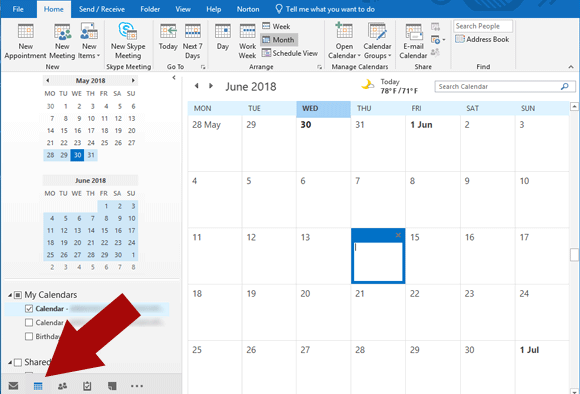The height and width of the screenshot is (394, 580).
Task: Go to previous month in main calendar
Action: tap(197, 86)
